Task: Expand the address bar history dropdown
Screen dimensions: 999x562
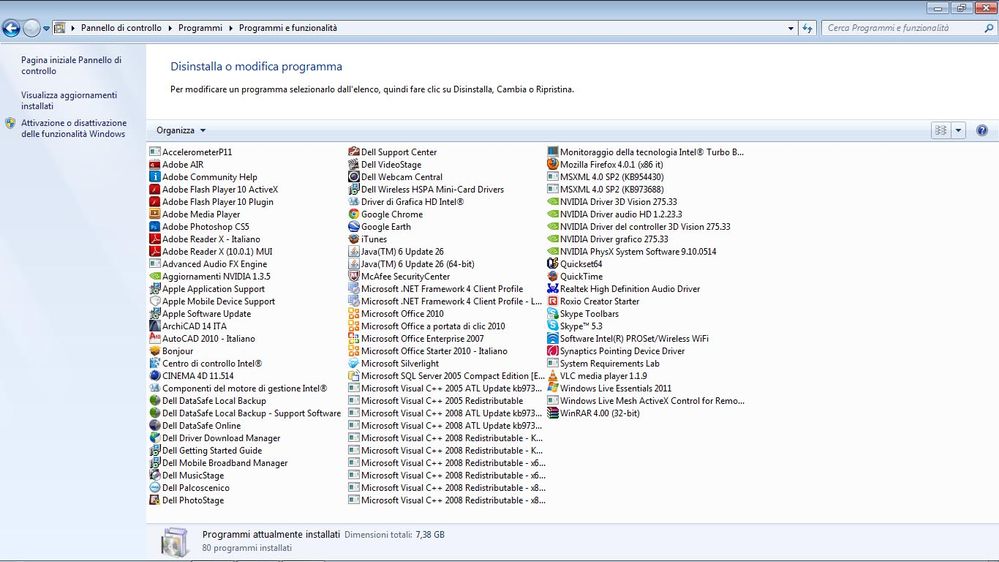Action: click(x=791, y=28)
